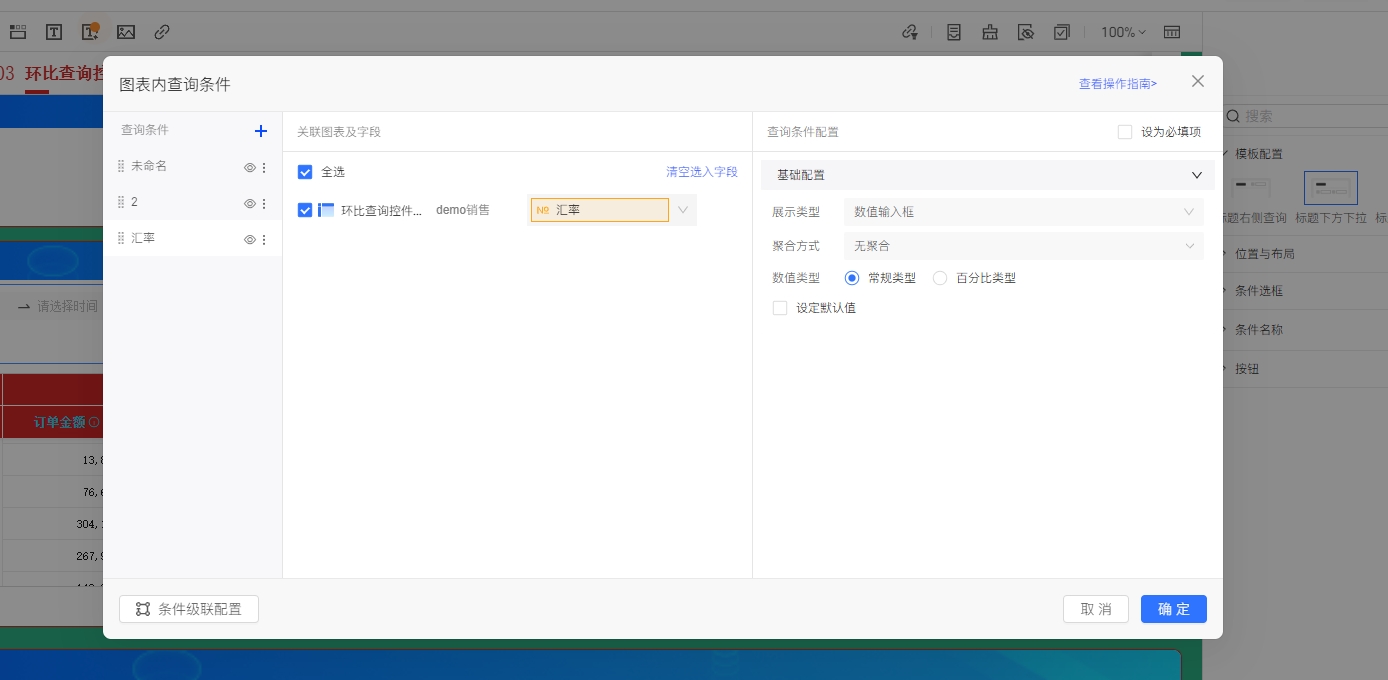Viewport: 1388px width, 680px height.
Task: Expand 条件名称 section
Action: (x=1258, y=329)
